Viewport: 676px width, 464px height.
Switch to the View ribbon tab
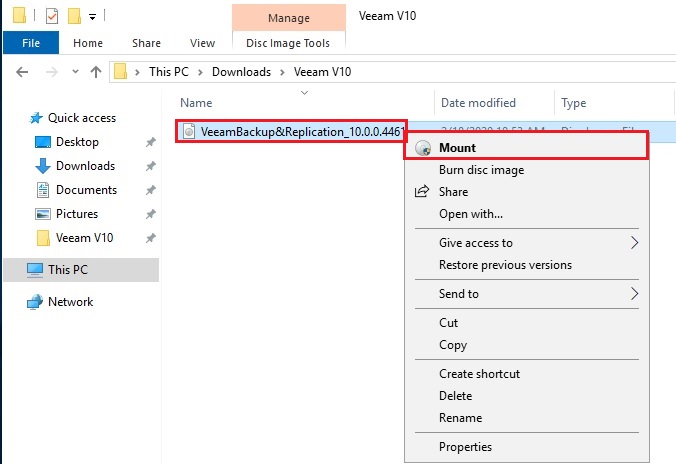click(202, 43)
